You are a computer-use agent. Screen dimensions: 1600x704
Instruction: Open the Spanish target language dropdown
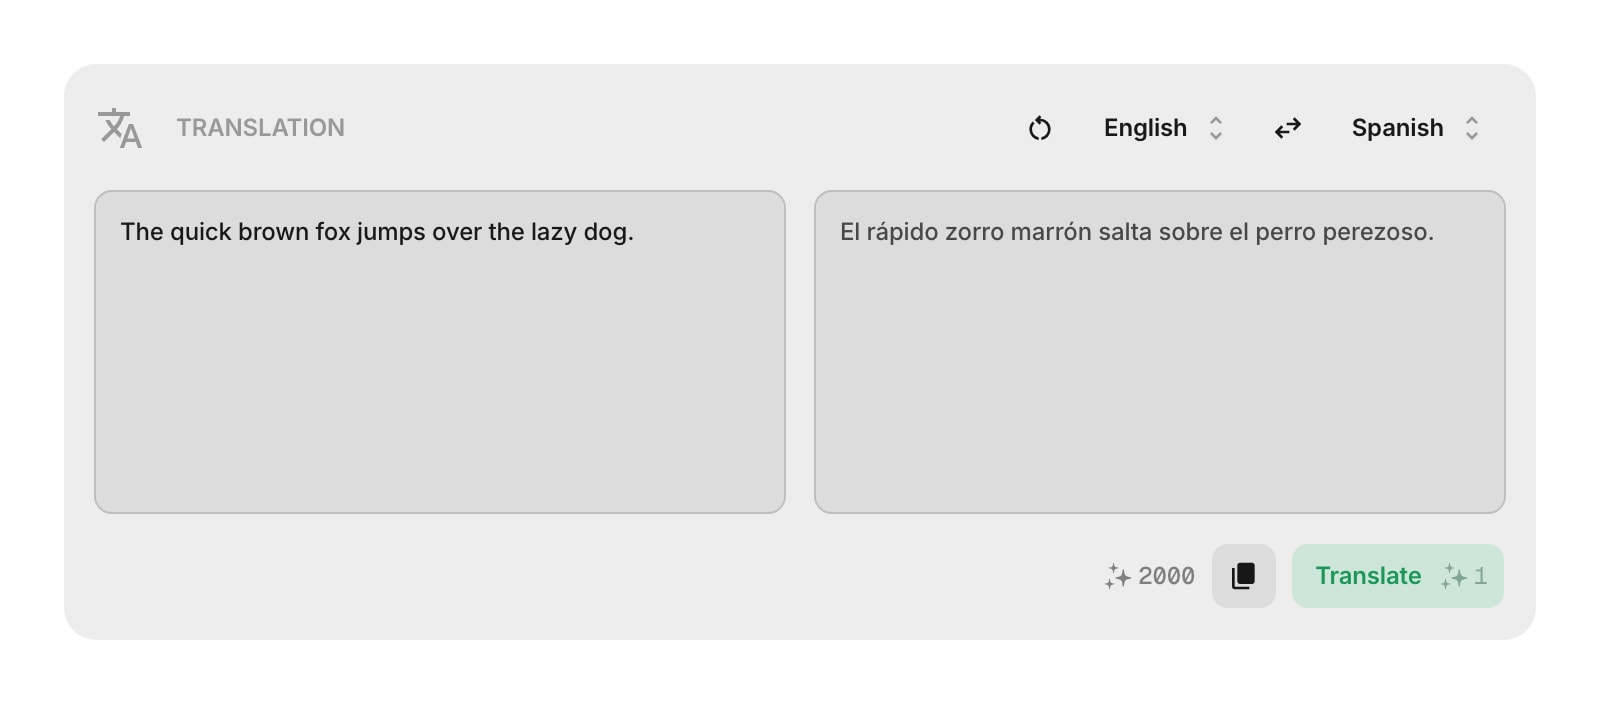[1397, 128]
